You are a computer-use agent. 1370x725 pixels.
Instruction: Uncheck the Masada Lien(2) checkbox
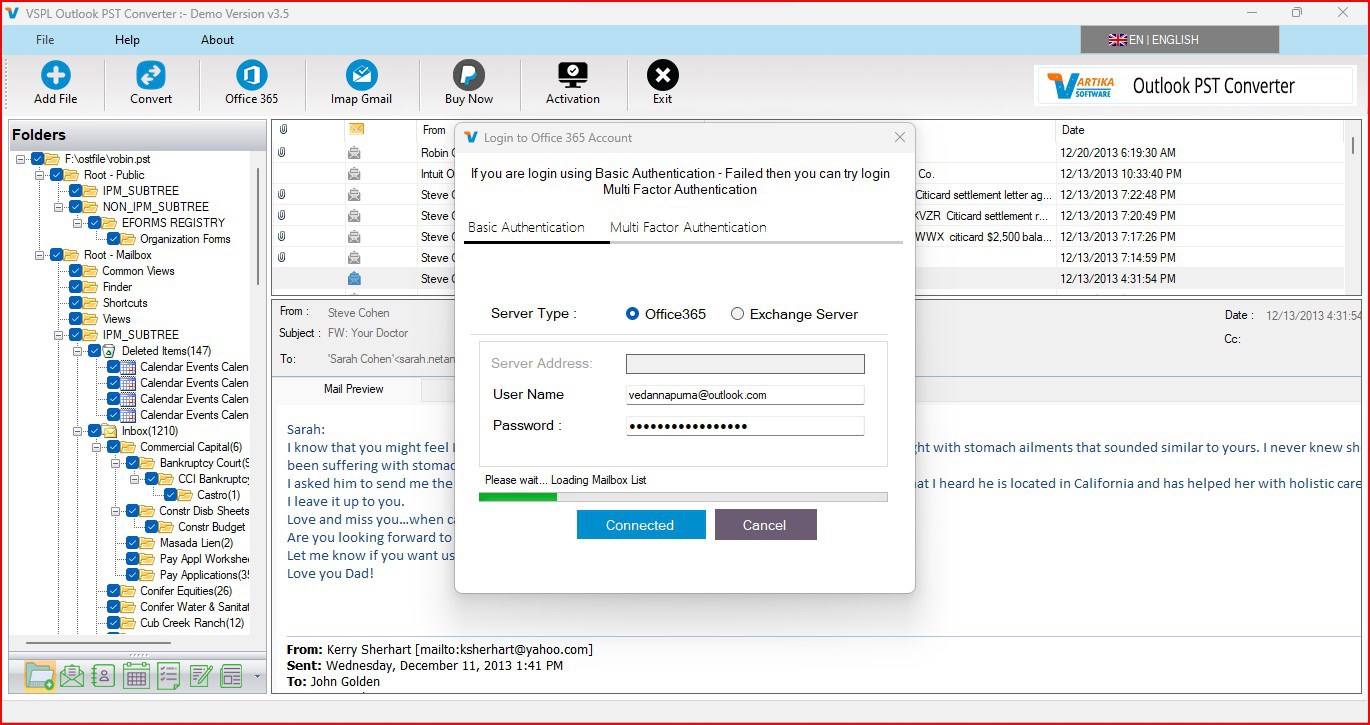coord(132,543)
